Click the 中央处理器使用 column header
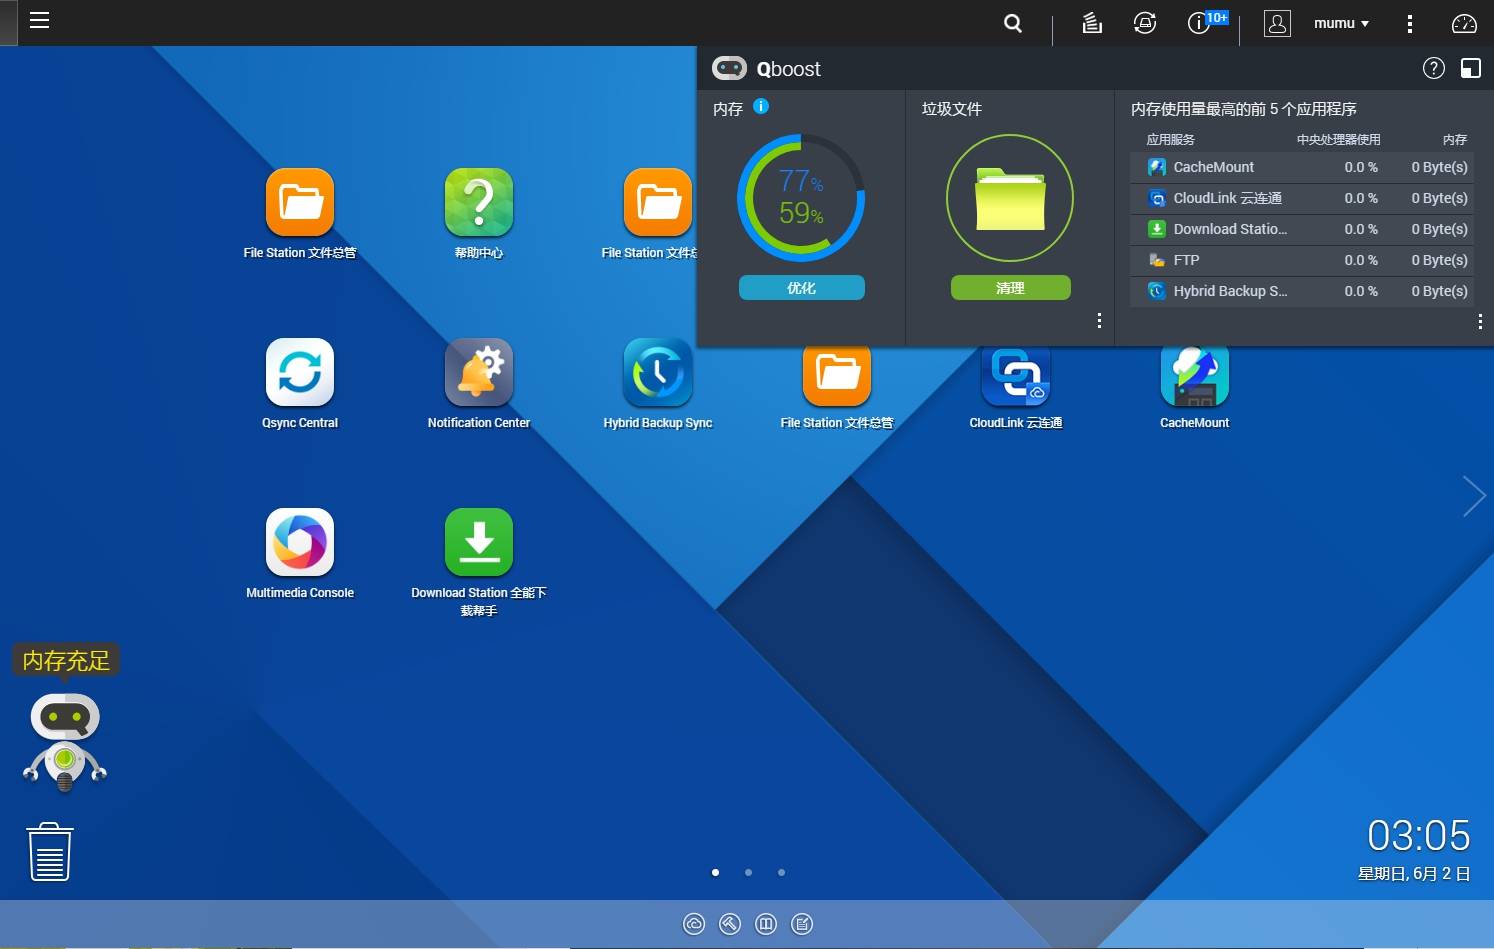 (x=1338, y=139)
